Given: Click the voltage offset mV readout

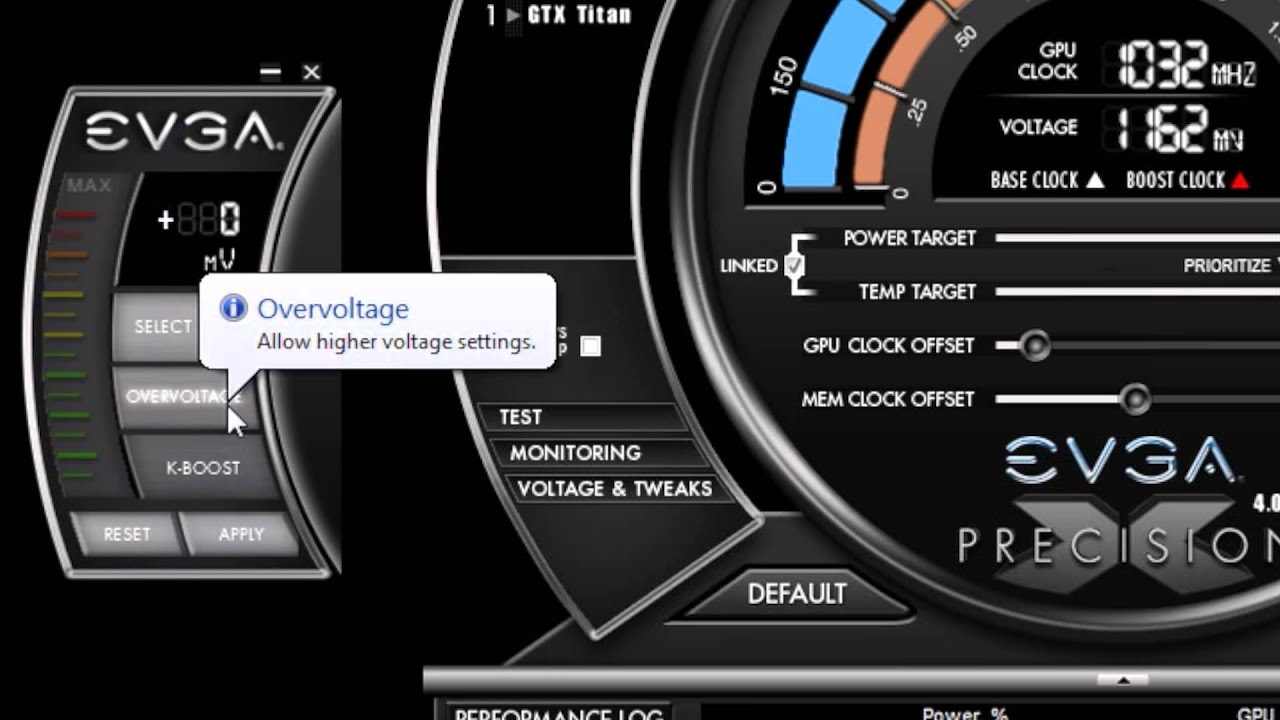Looking at the screenshot, I should pyautogui.click(x=200, y=219).
